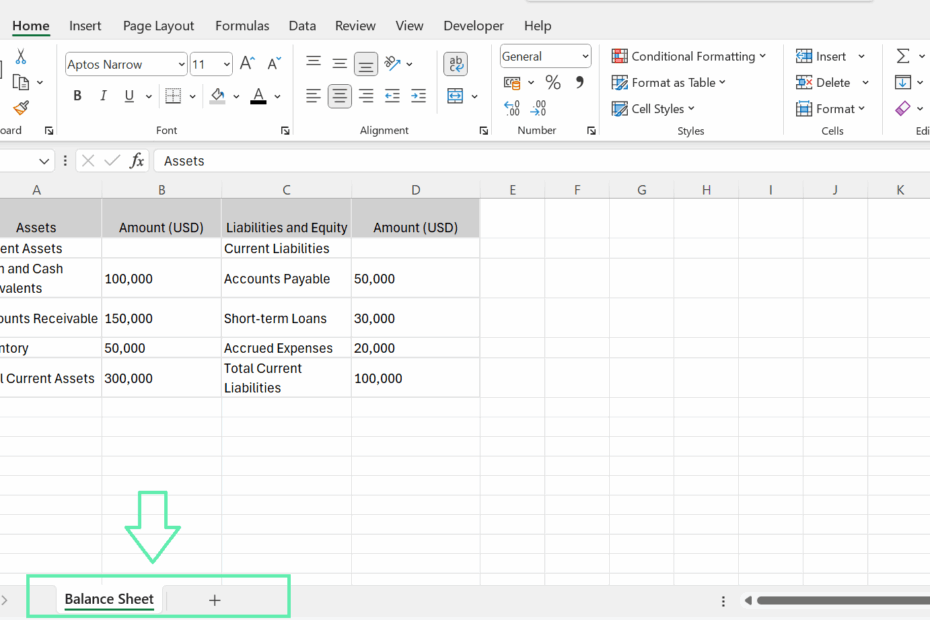Open the Format cells menu
The height and width of the screenshot is (620, 930).
coord(830,109)
